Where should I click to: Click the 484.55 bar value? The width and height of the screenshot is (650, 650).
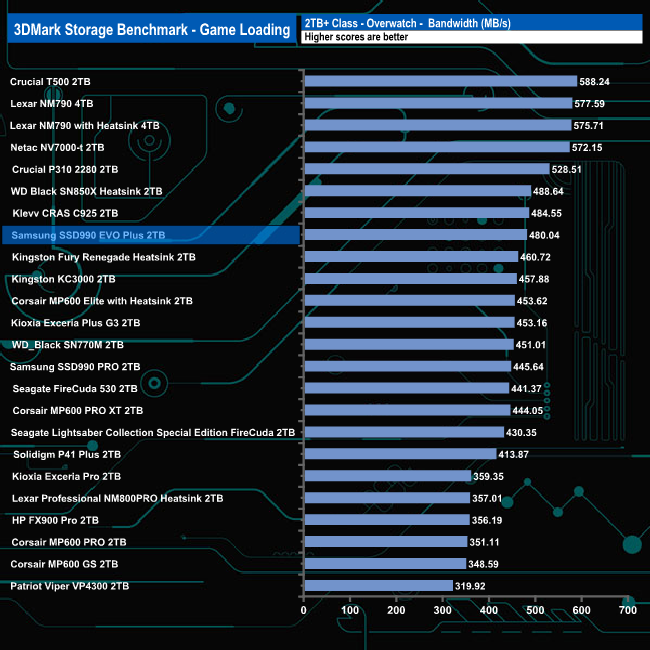point(546,213)
